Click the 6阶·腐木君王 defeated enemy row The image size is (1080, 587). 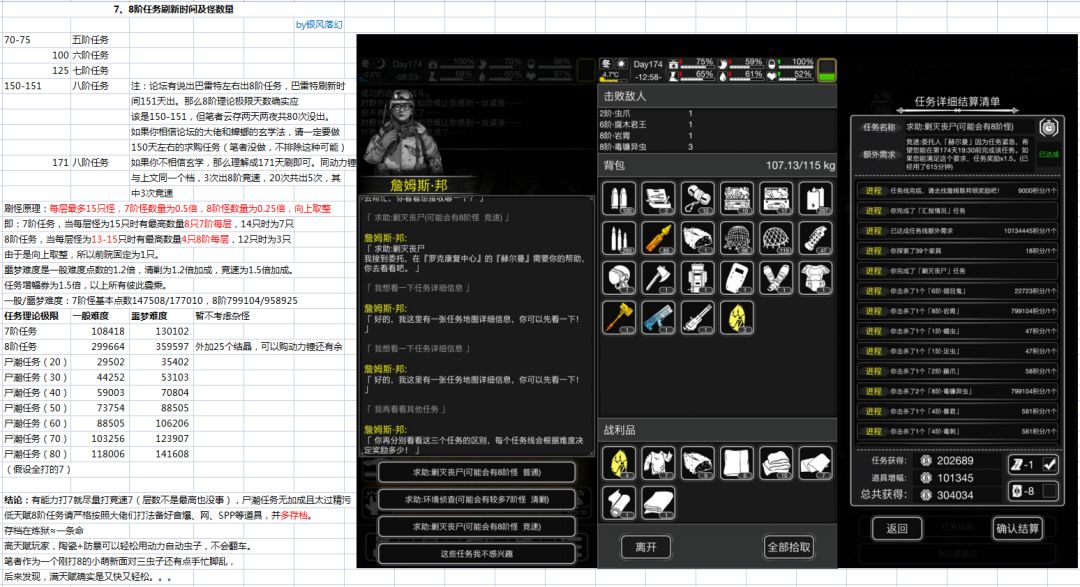click(x=647, y=125)
